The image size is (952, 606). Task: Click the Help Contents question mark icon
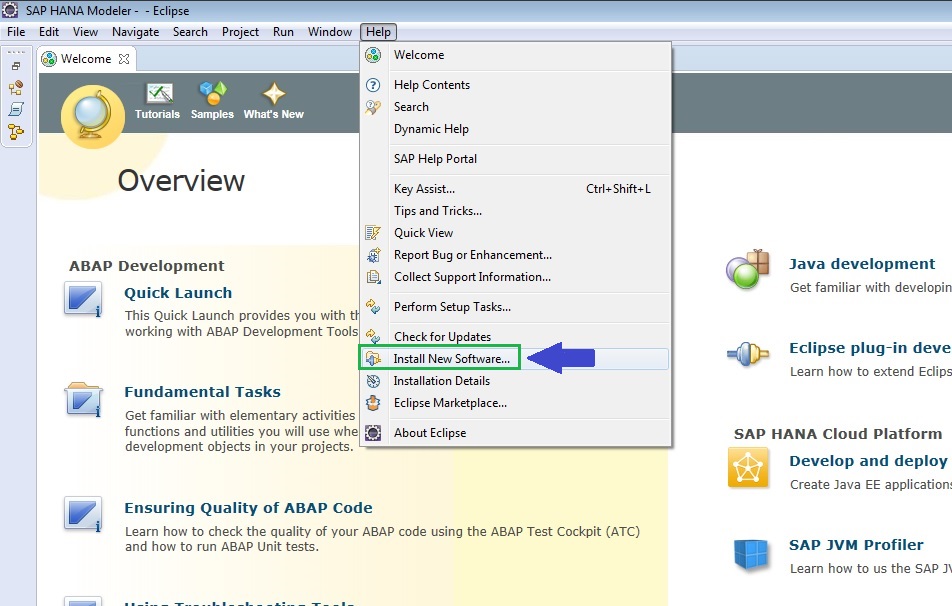tap(373, 85)
